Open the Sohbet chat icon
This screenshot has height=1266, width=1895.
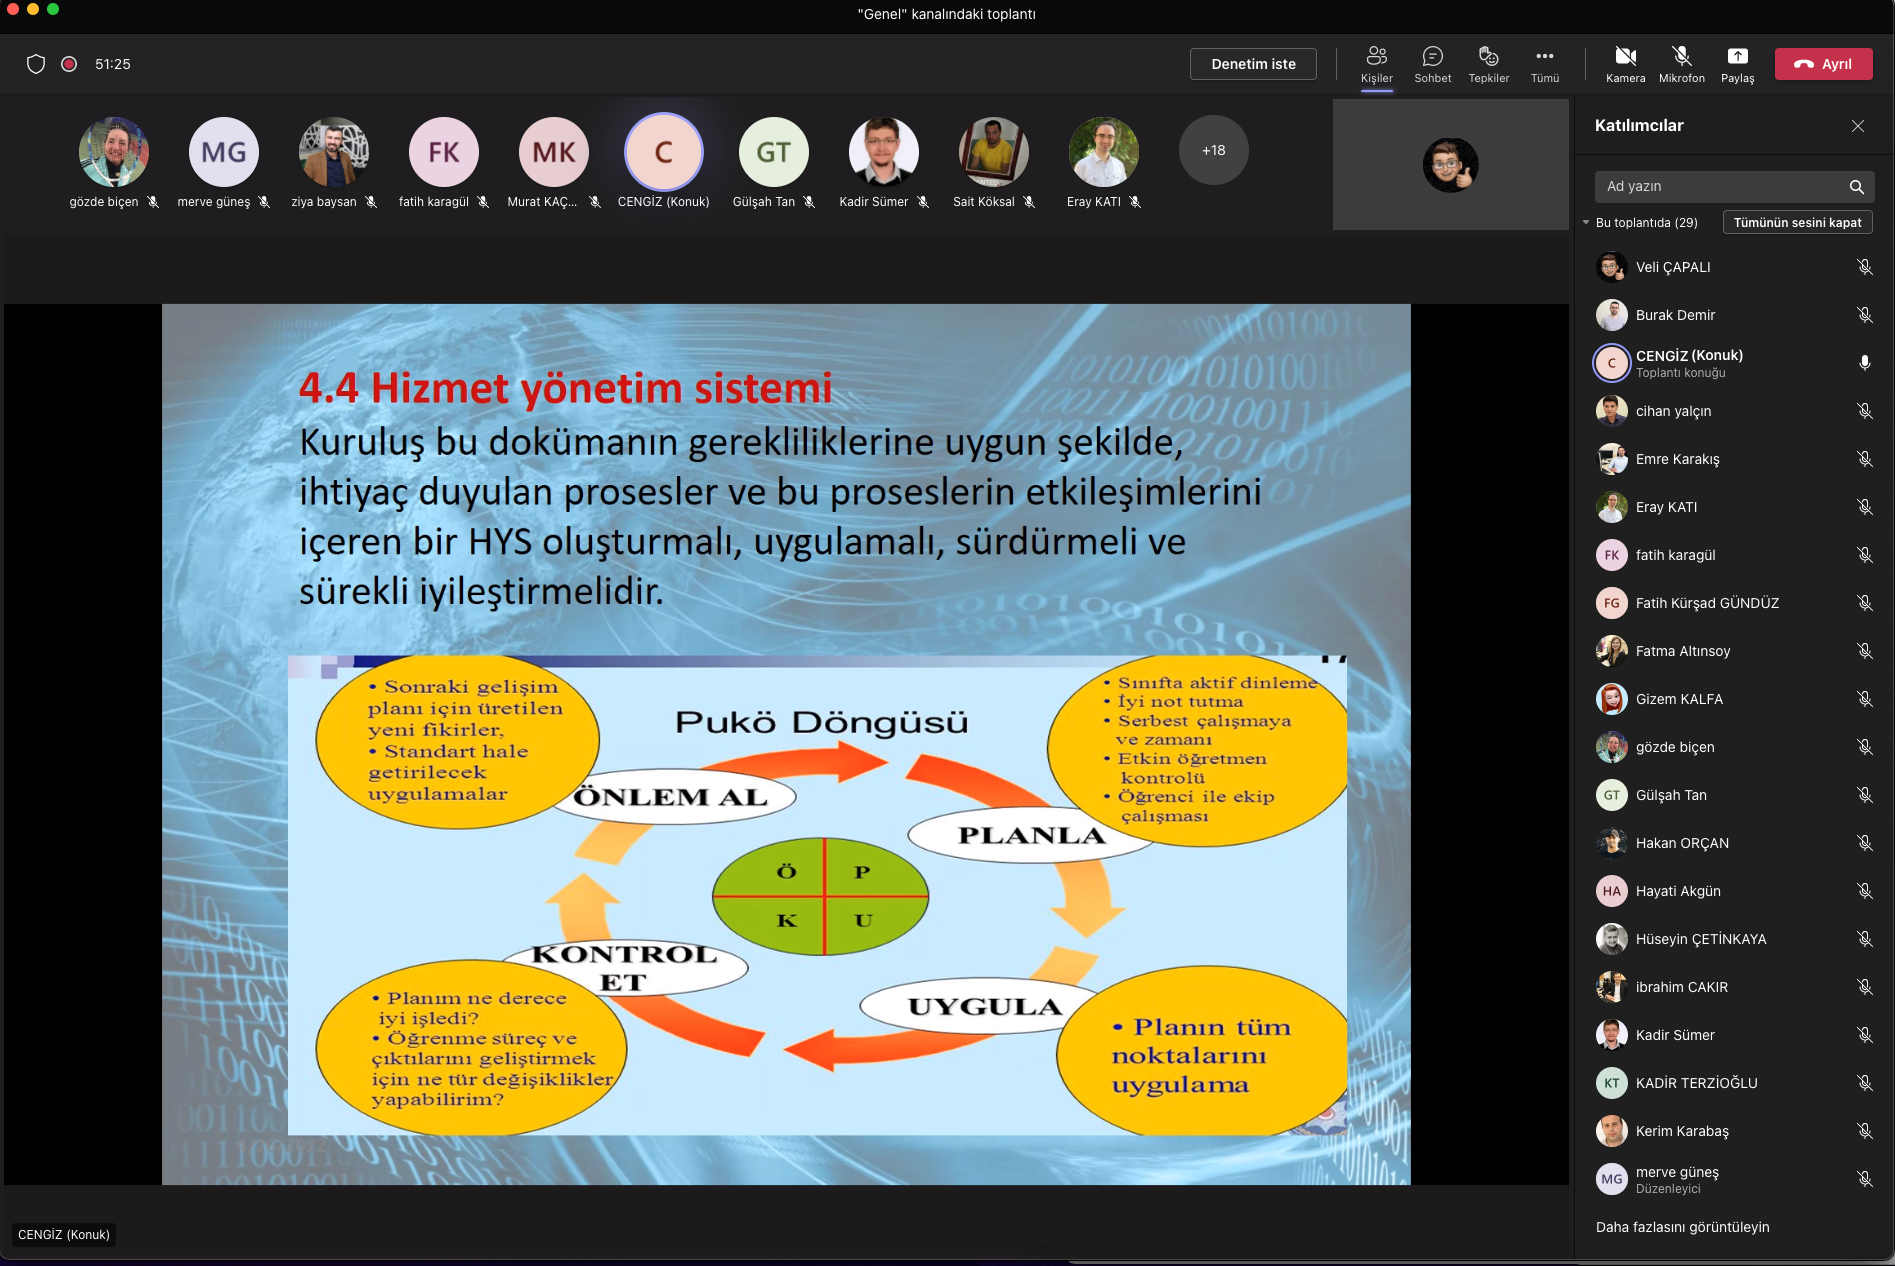pos(1432,57)
